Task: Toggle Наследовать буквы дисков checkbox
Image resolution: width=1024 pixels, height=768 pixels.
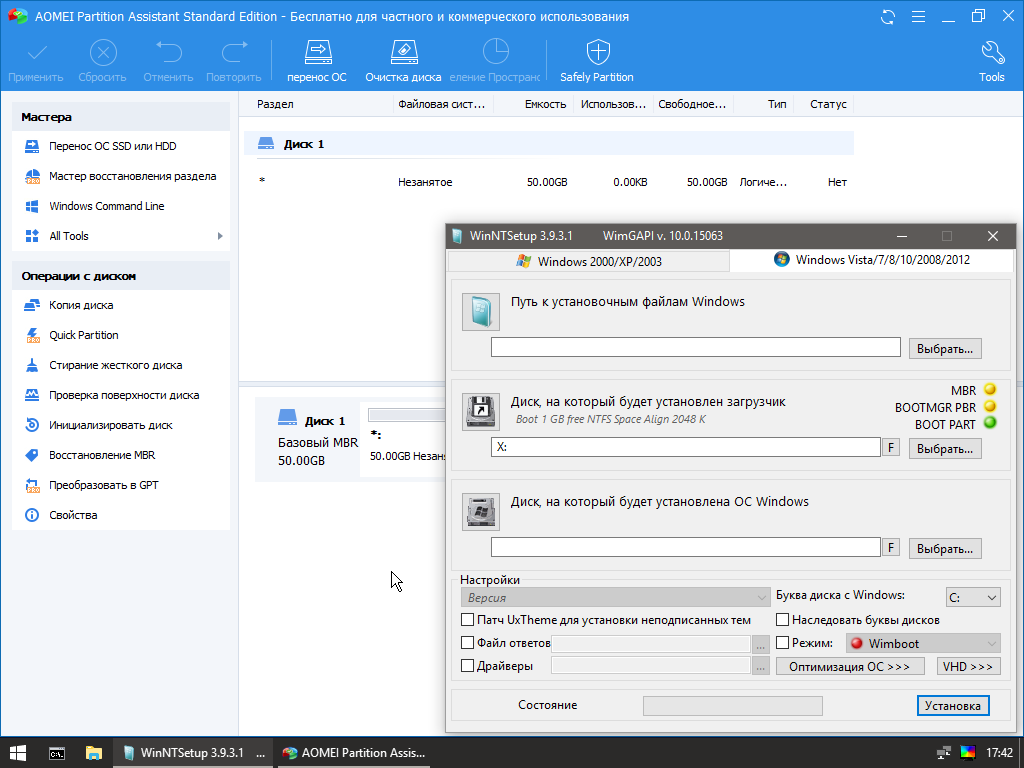Action: tap(782, 620)
